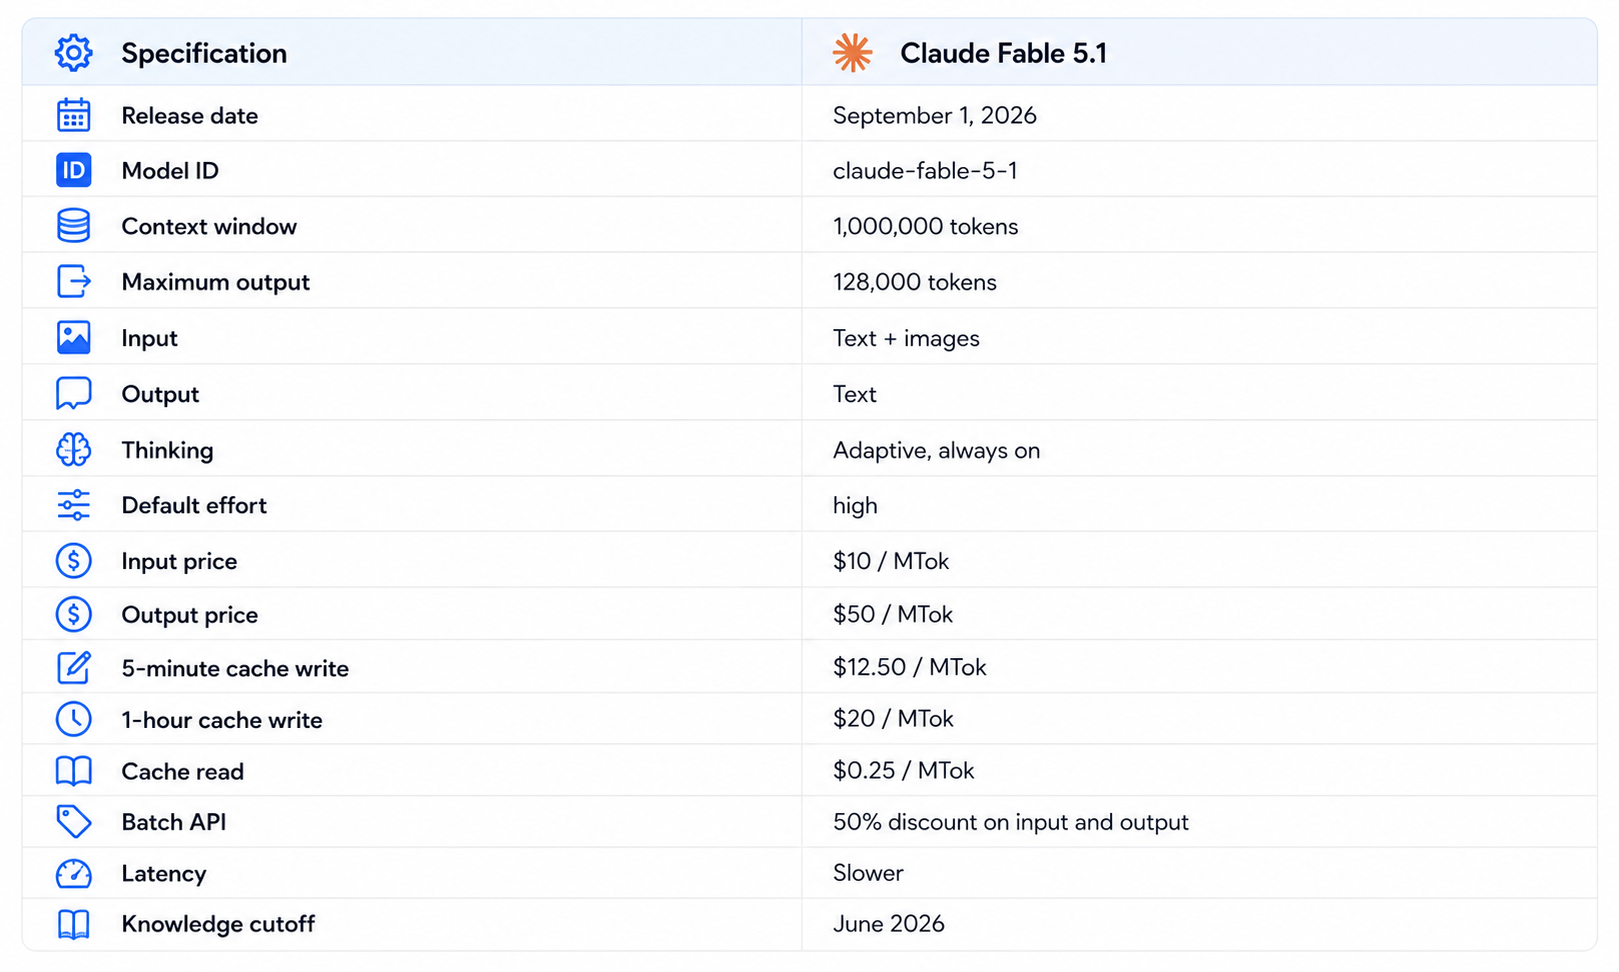Select the Text + images value
This screenshot has height=972, width=1619.
coord(906,339)
